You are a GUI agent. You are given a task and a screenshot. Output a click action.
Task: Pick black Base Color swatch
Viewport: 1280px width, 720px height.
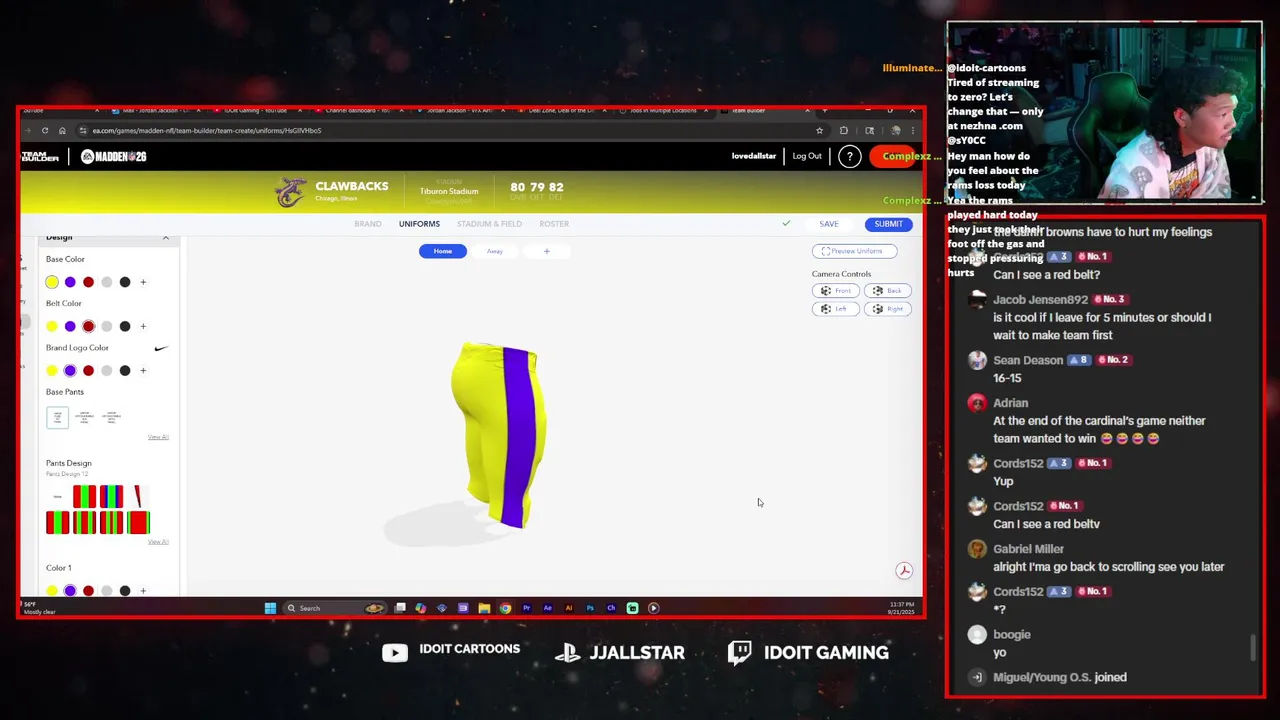click(x=125, y=282)
